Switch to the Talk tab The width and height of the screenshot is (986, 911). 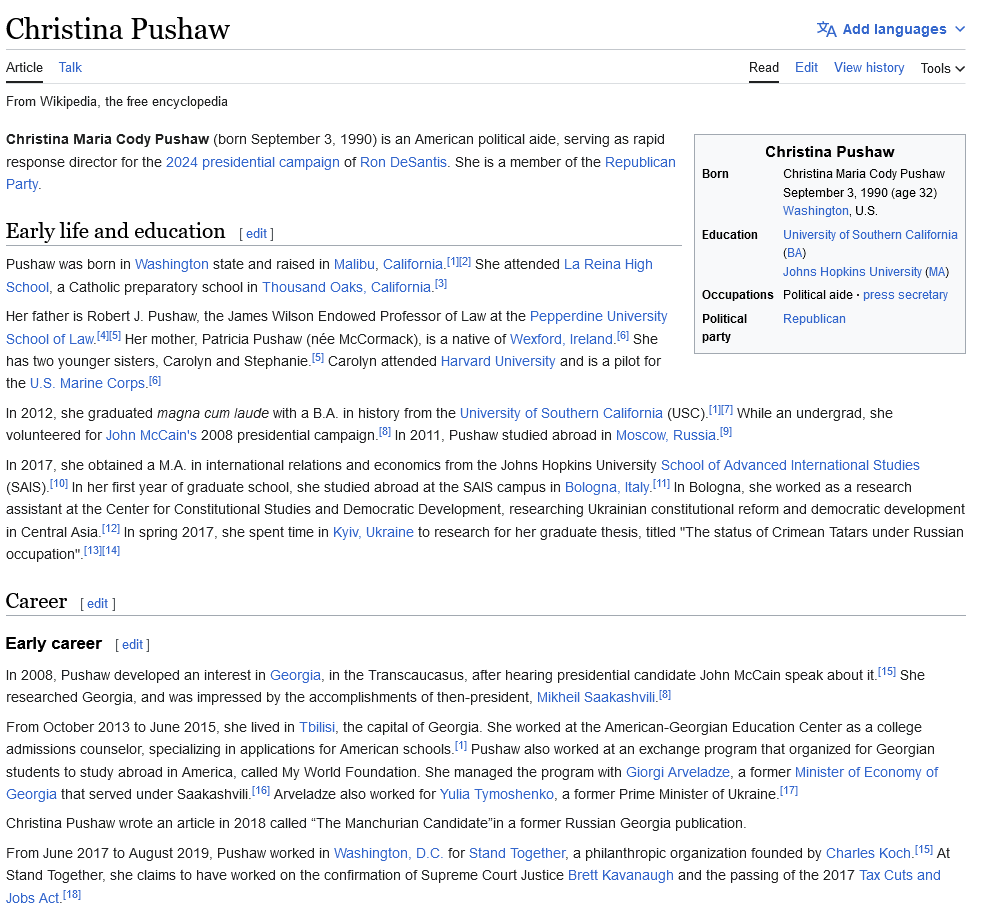pyautogui.click(x=70, y=67)
